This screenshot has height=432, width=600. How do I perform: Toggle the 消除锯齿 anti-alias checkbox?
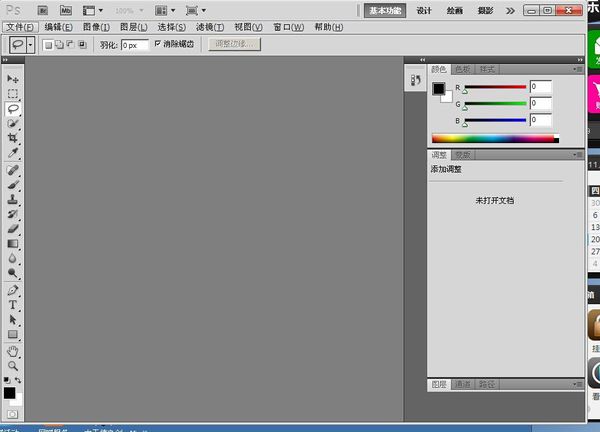[x=157, y=45]
